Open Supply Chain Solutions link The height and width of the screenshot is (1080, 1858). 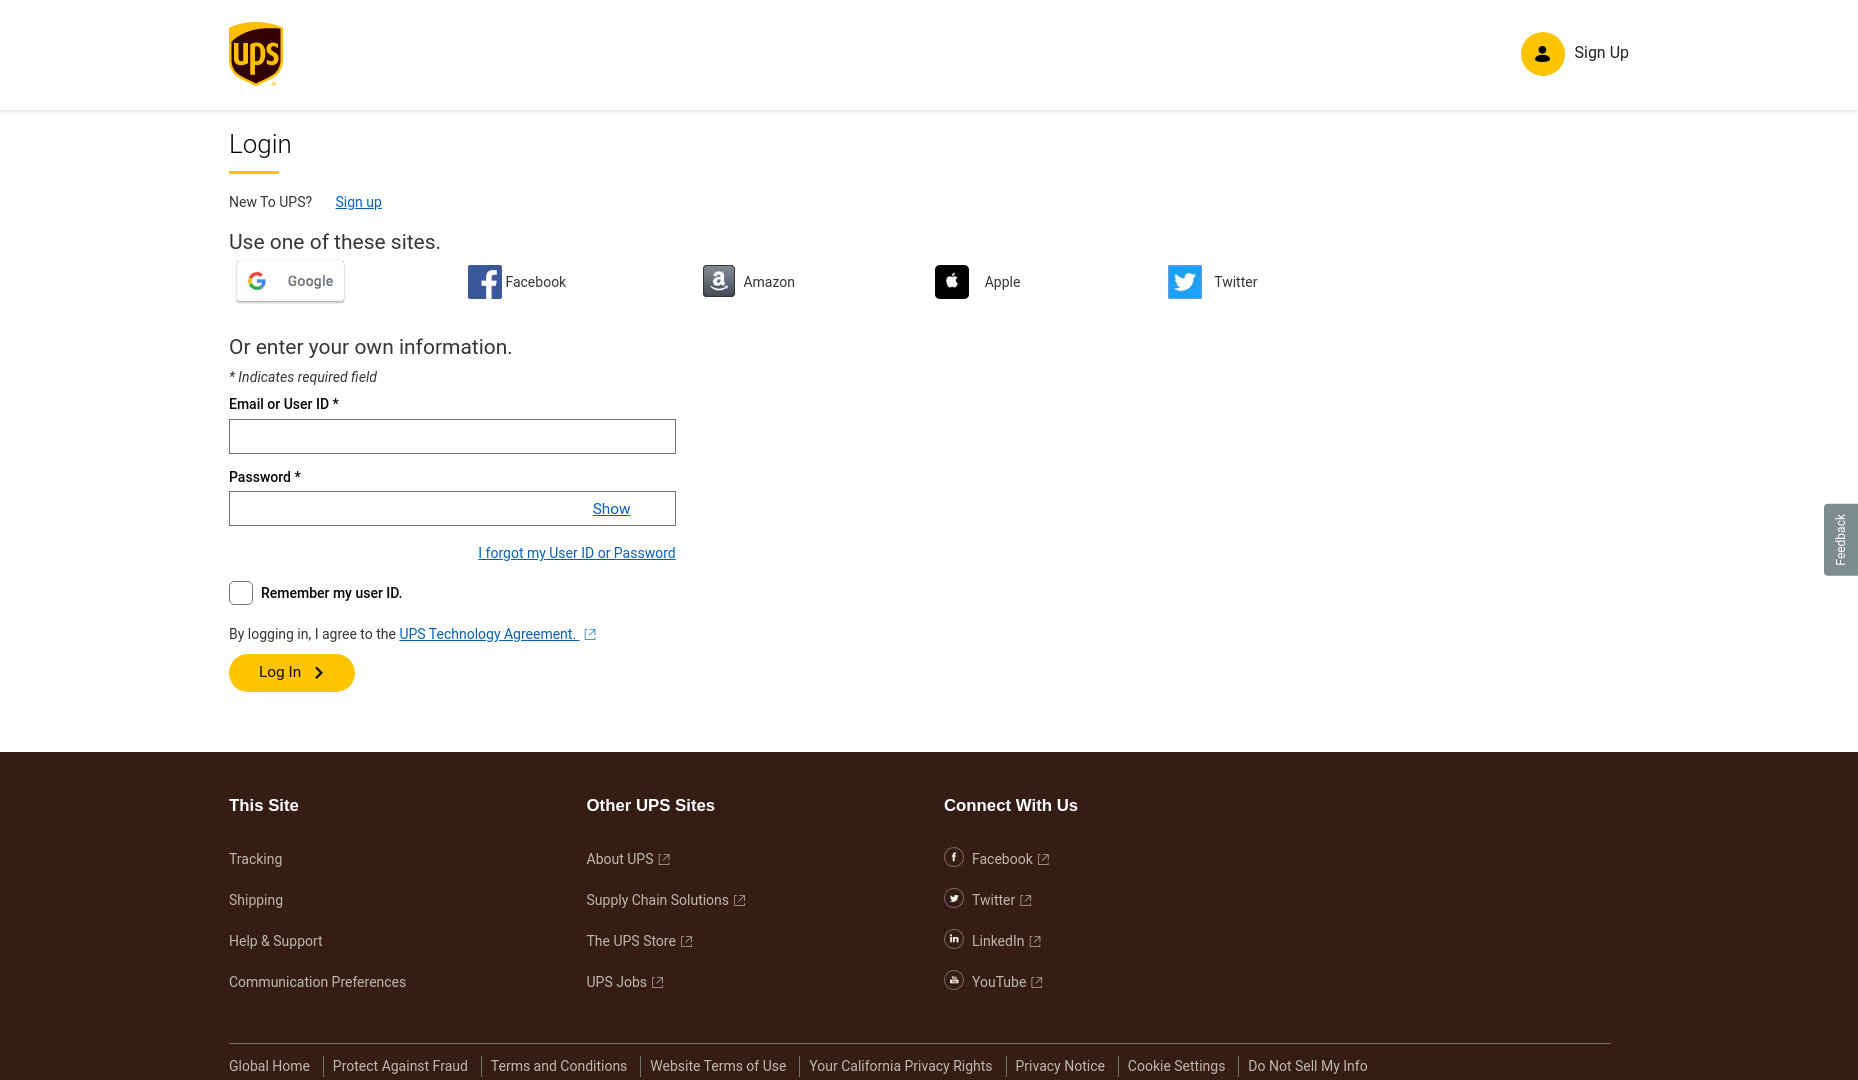pos(657,900)
